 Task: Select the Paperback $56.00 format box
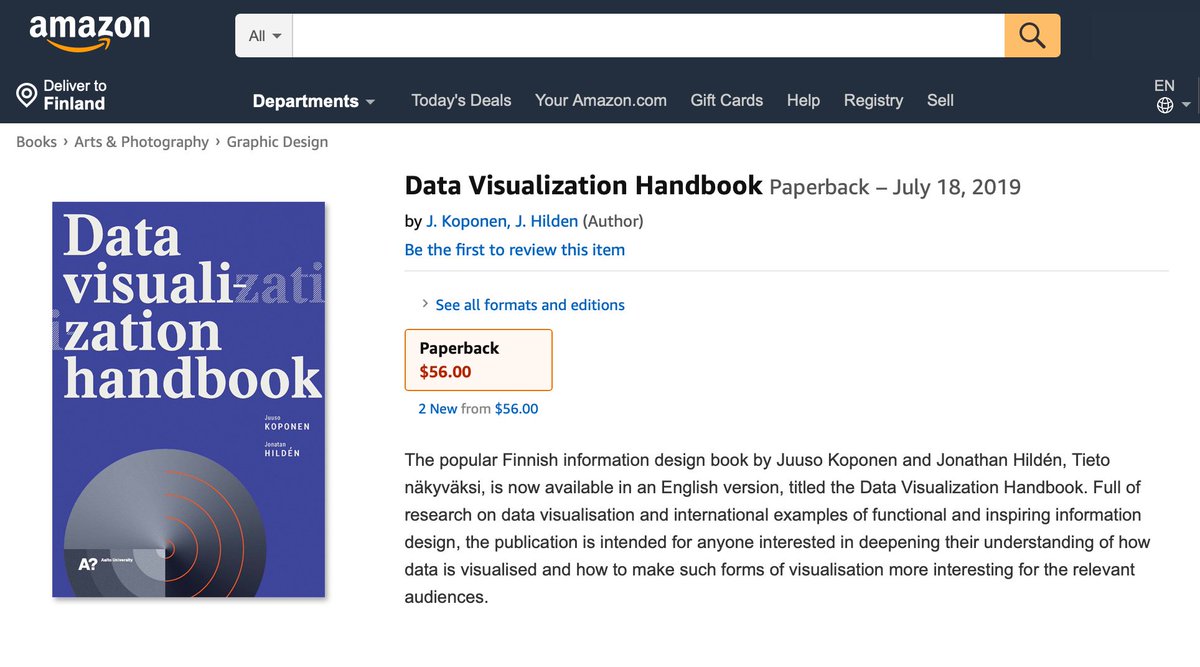[478, 360]
